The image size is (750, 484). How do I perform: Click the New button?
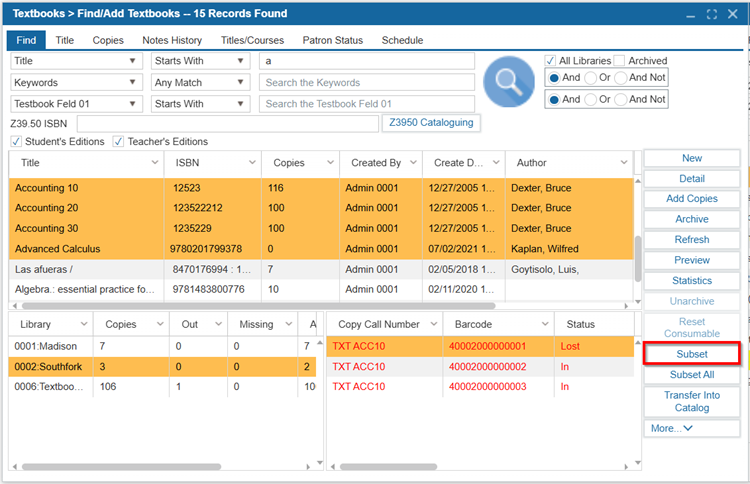coord(692,158)
